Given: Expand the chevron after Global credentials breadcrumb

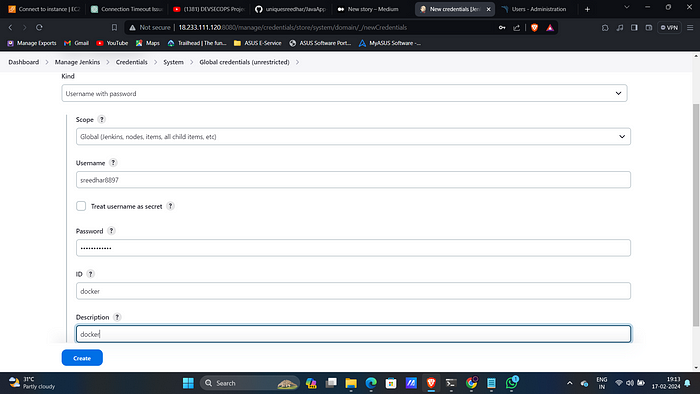Looking at the screenshot, I should click(x=297, y=62).
